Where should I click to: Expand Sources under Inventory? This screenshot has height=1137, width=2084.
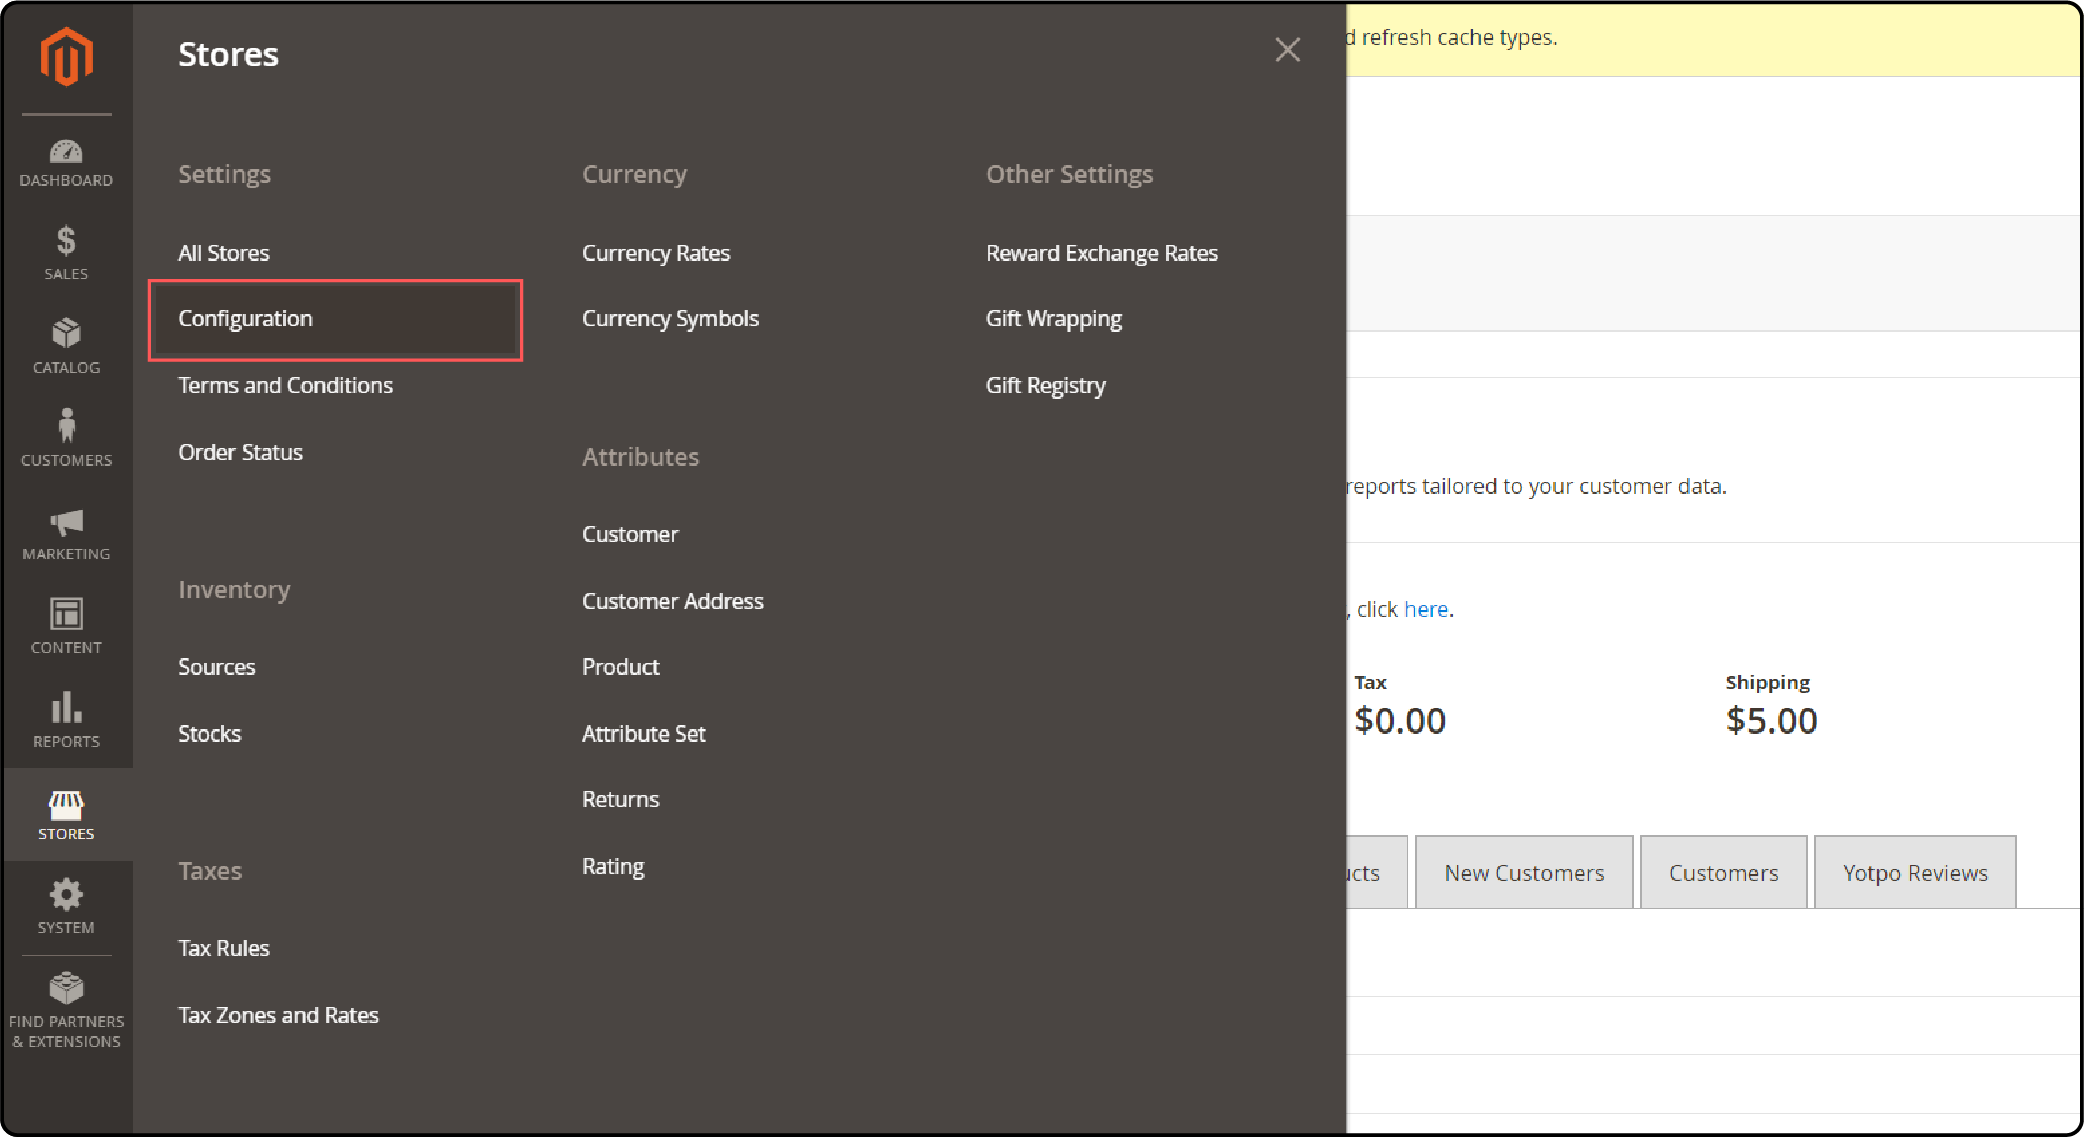tap(217, 667)
